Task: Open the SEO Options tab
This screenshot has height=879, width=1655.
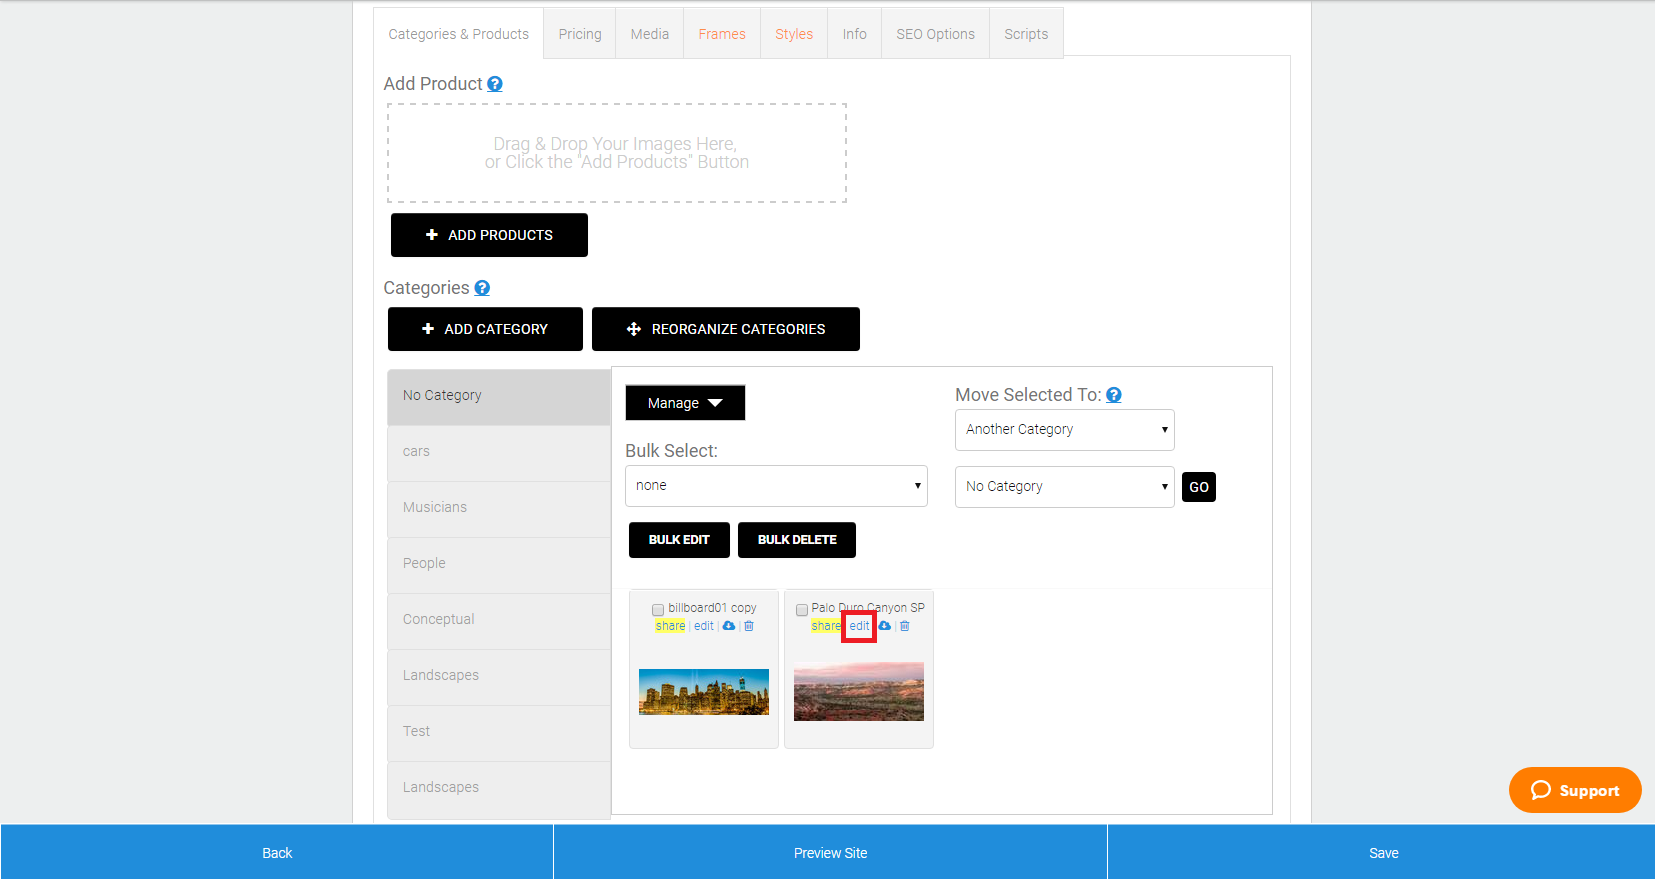Action: coord(935,34)
